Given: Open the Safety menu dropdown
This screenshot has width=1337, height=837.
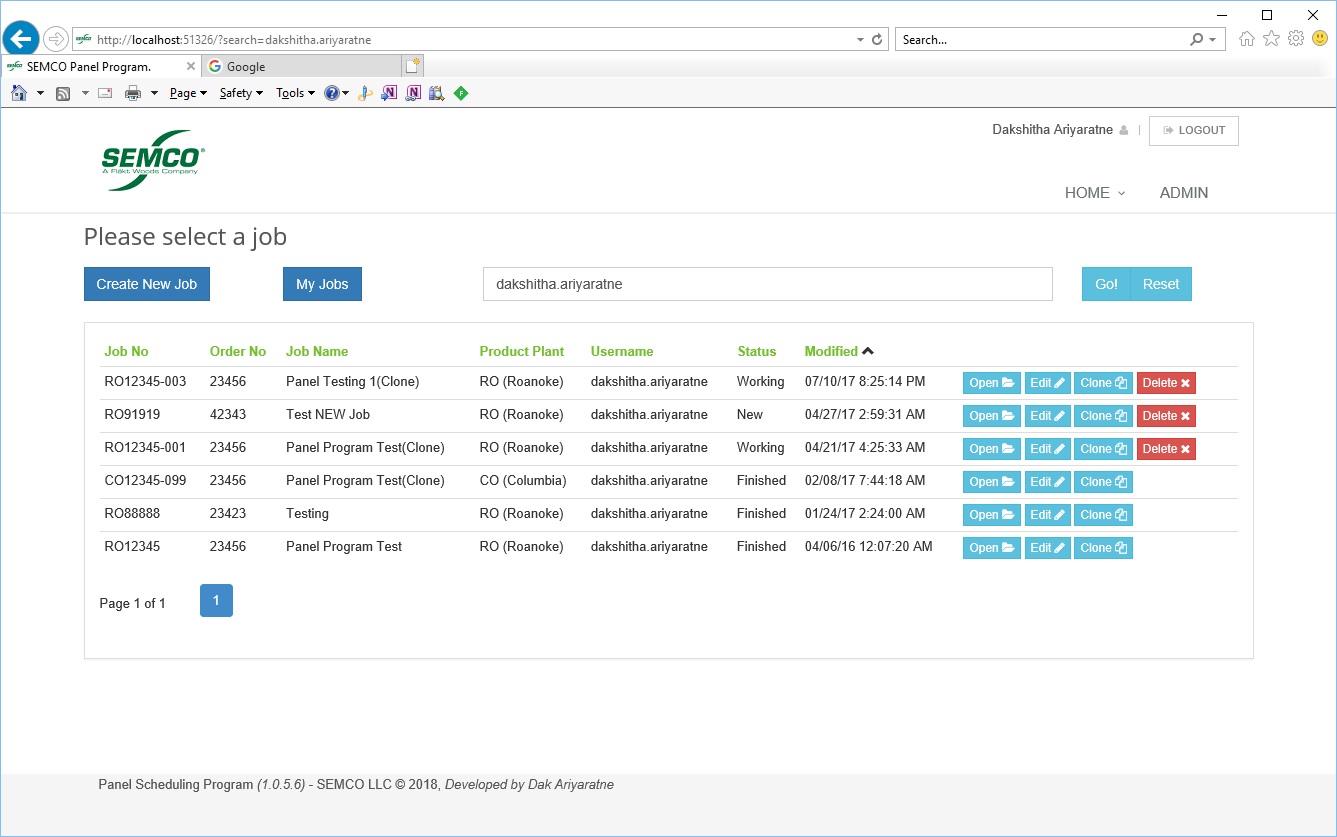Looking at the screenshot, I should tap(241, 93).
